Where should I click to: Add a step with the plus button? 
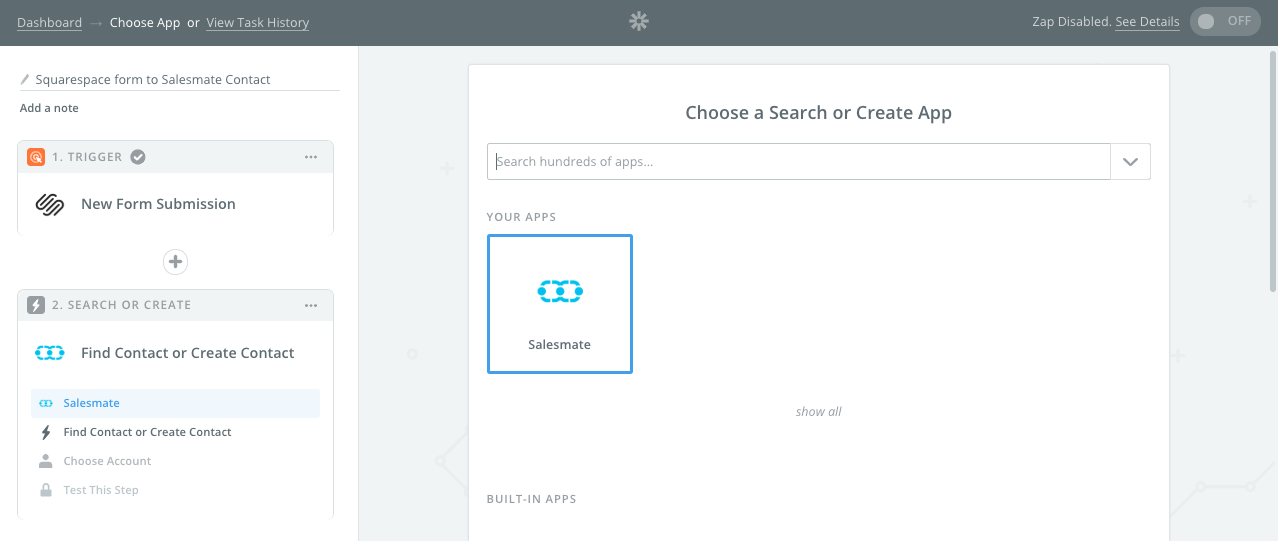pyautogui.click(x=175, y=262)
